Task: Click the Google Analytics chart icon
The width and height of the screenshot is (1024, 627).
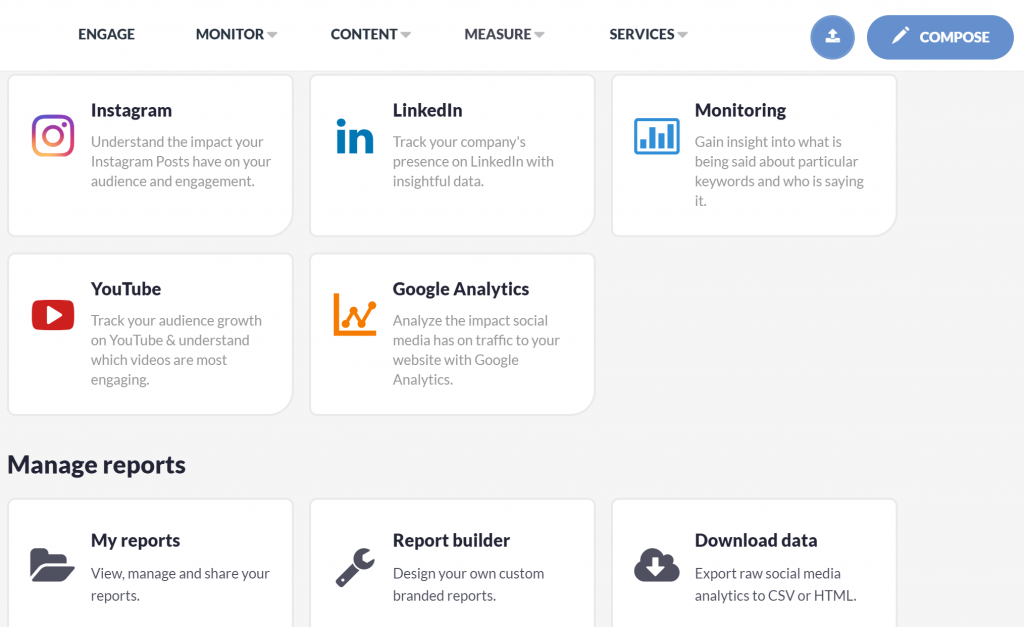Action: (x=355, y=314)
